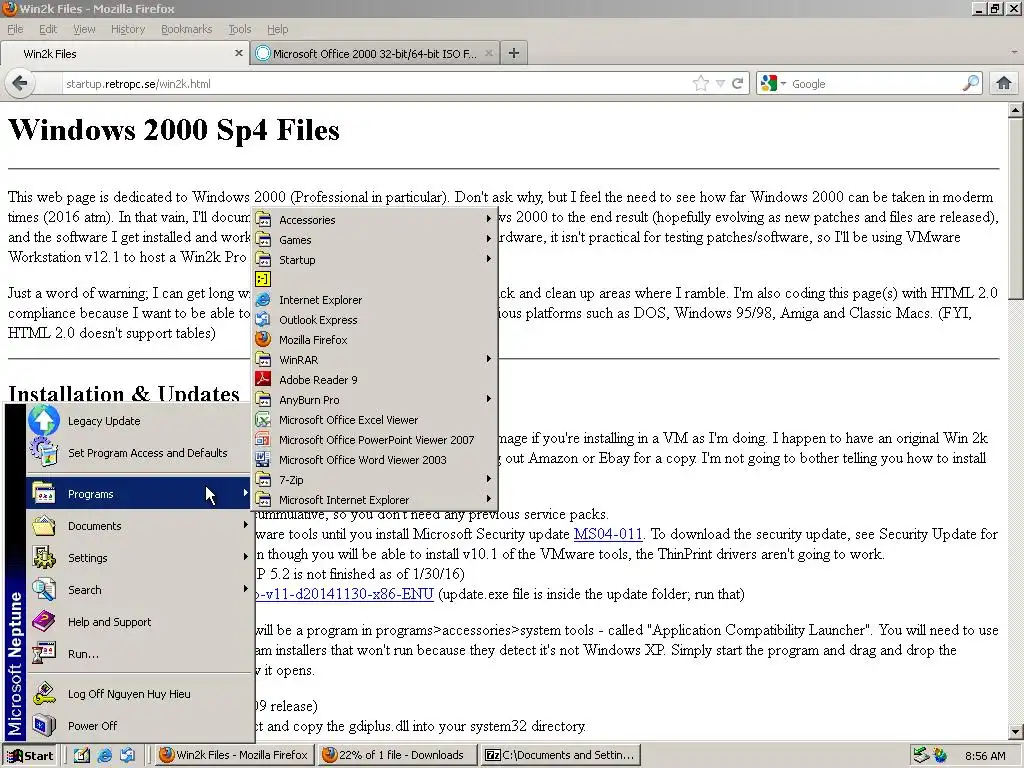Open the URL history dropdown arrow
This screenshot has height=768, width=1024.
720,84
